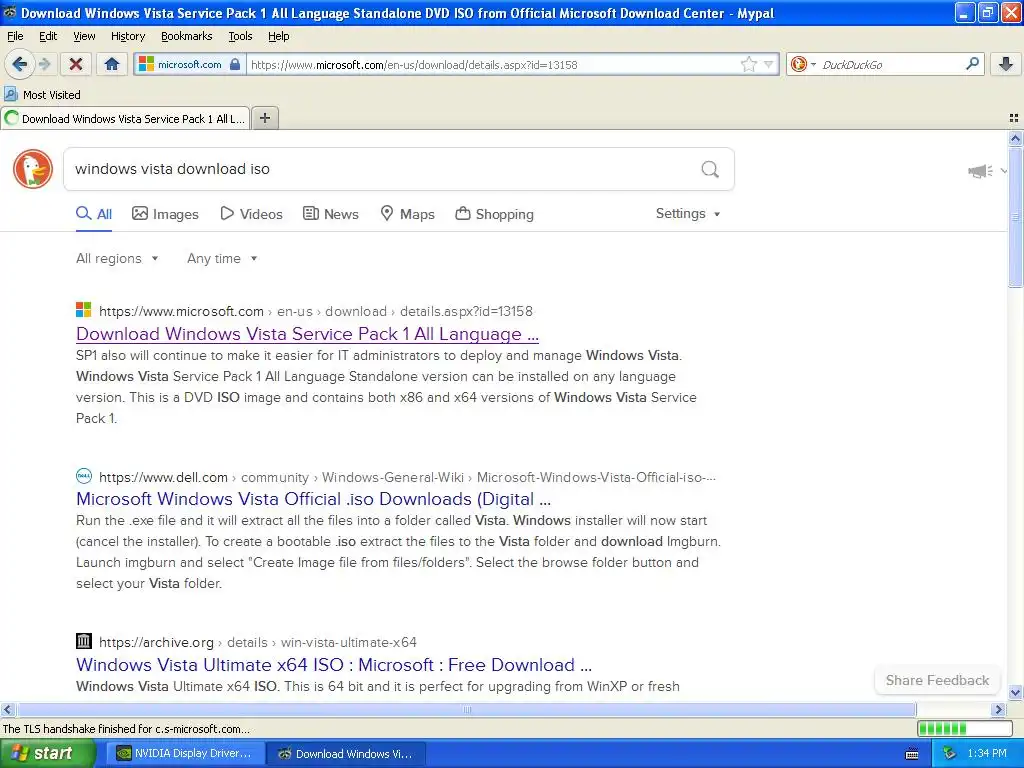Screen dimensions: 1024x768
Task: Switch to Shopping results
Action: click(x=494, y=214)
